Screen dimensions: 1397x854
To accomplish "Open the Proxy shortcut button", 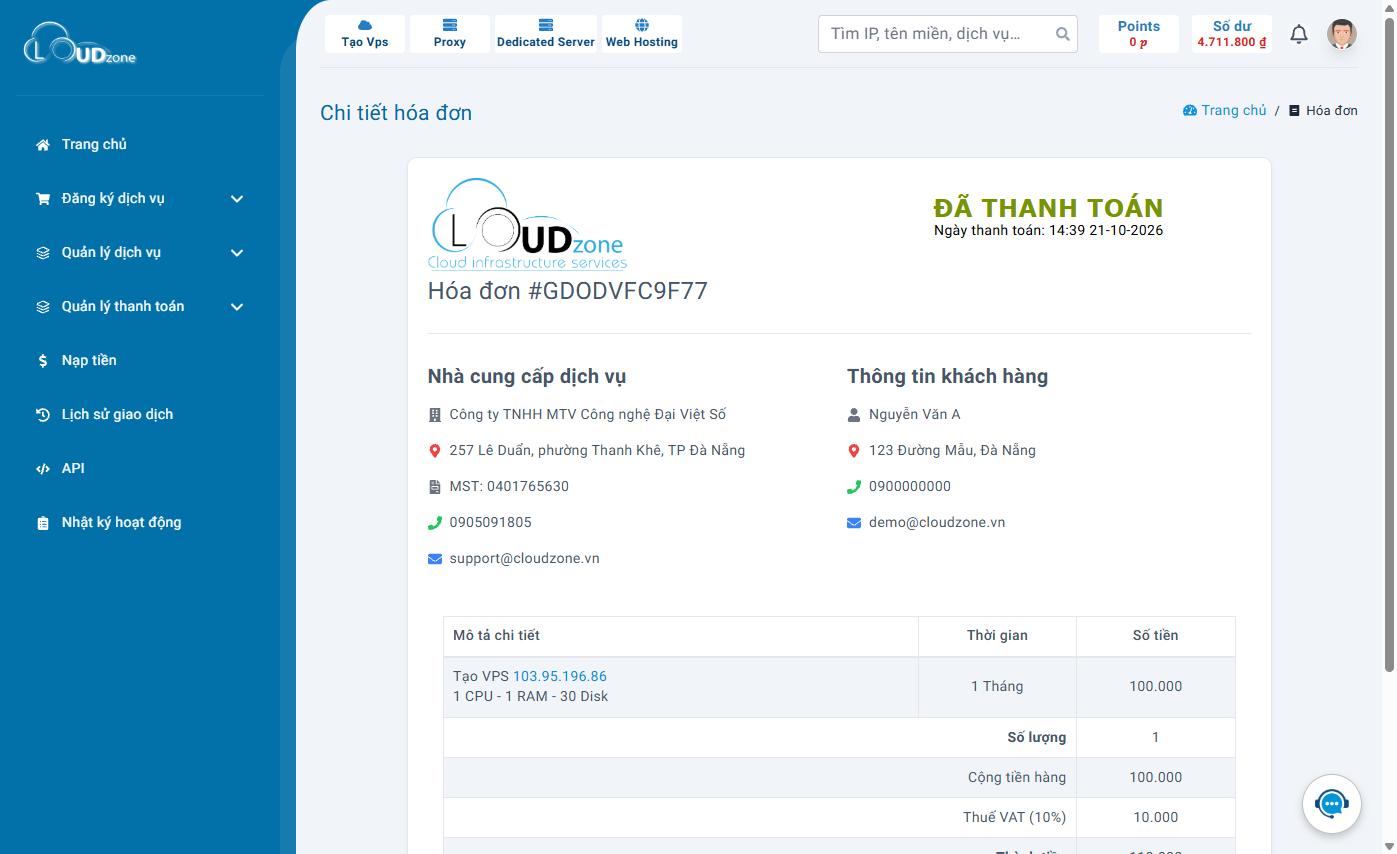I will coord(450,34).
